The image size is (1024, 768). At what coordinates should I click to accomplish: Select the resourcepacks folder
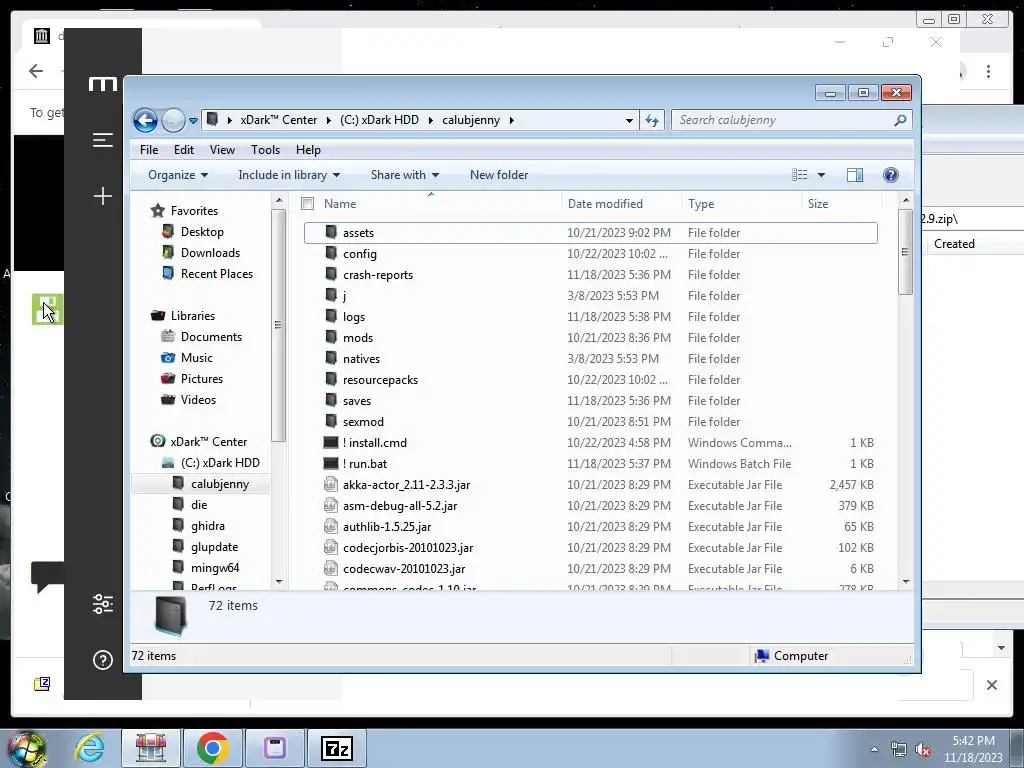pos(380,380)
